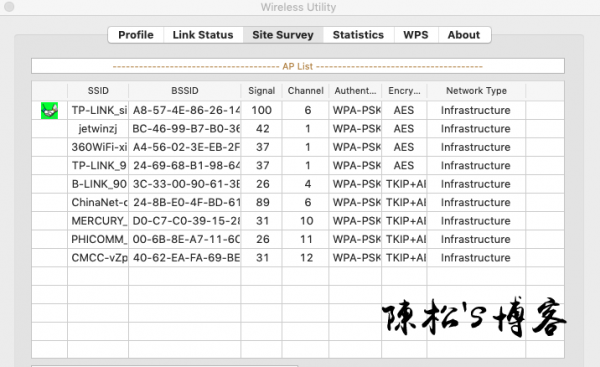
Task: Select the PHICOMM_ access point
Action: point(298,239)
